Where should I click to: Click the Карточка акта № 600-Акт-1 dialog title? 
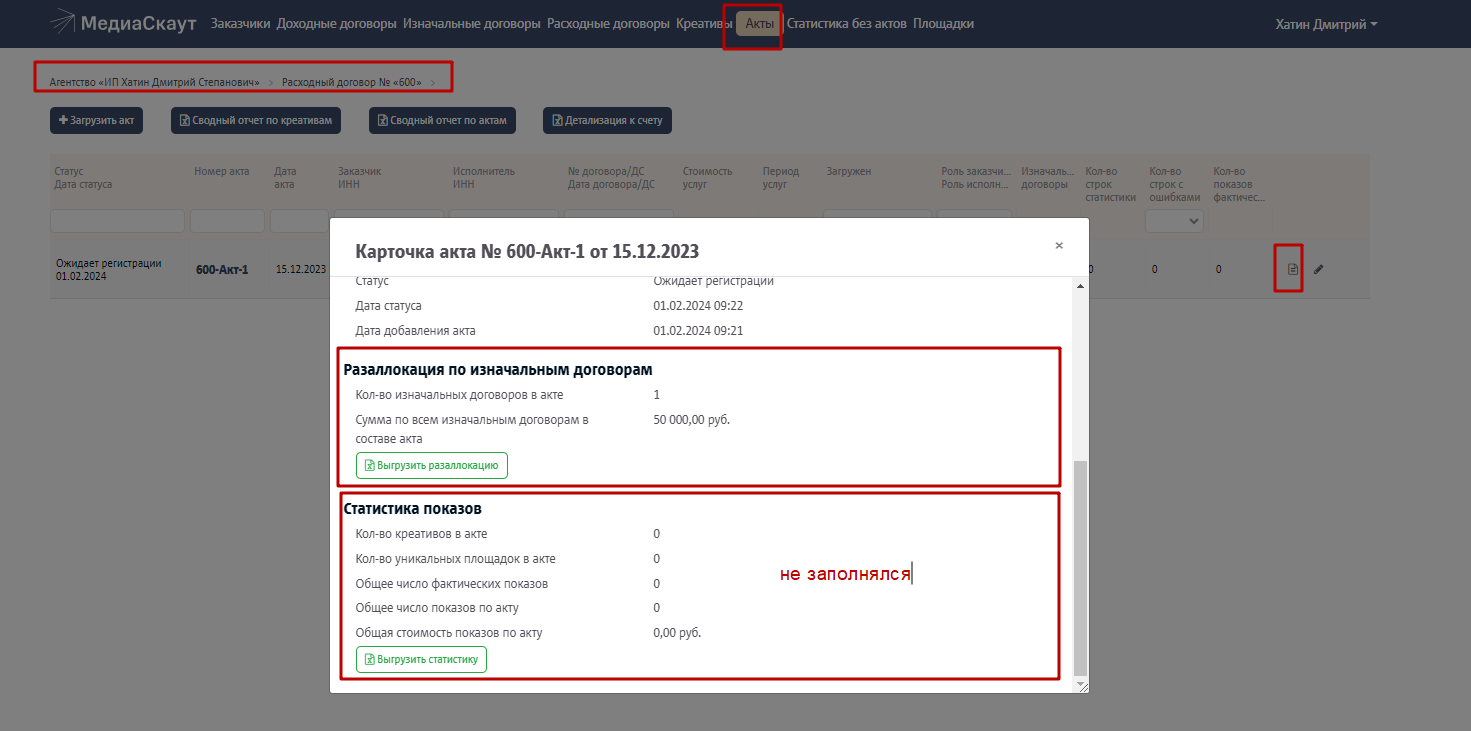click(527, 251)
